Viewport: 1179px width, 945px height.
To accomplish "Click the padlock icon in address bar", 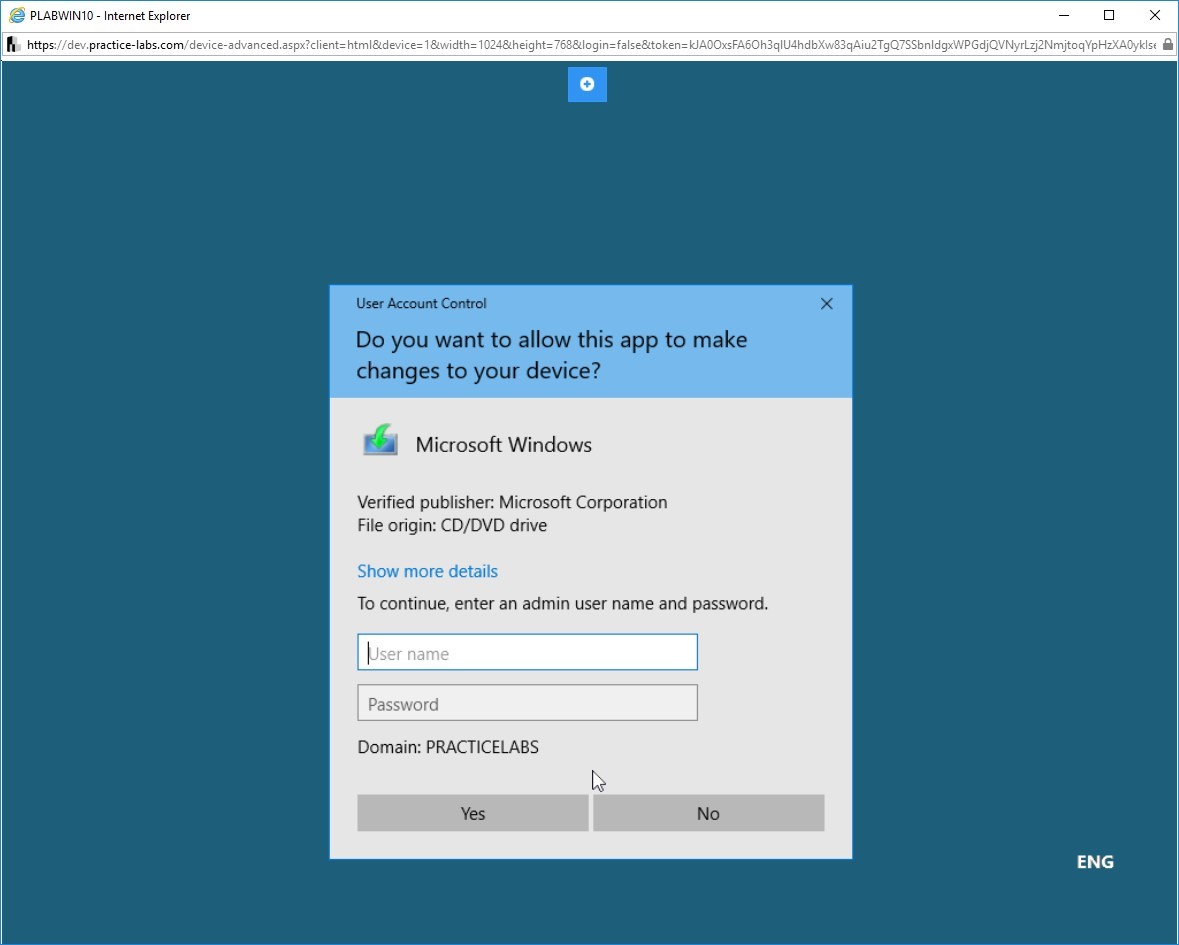I will 1167,44.
